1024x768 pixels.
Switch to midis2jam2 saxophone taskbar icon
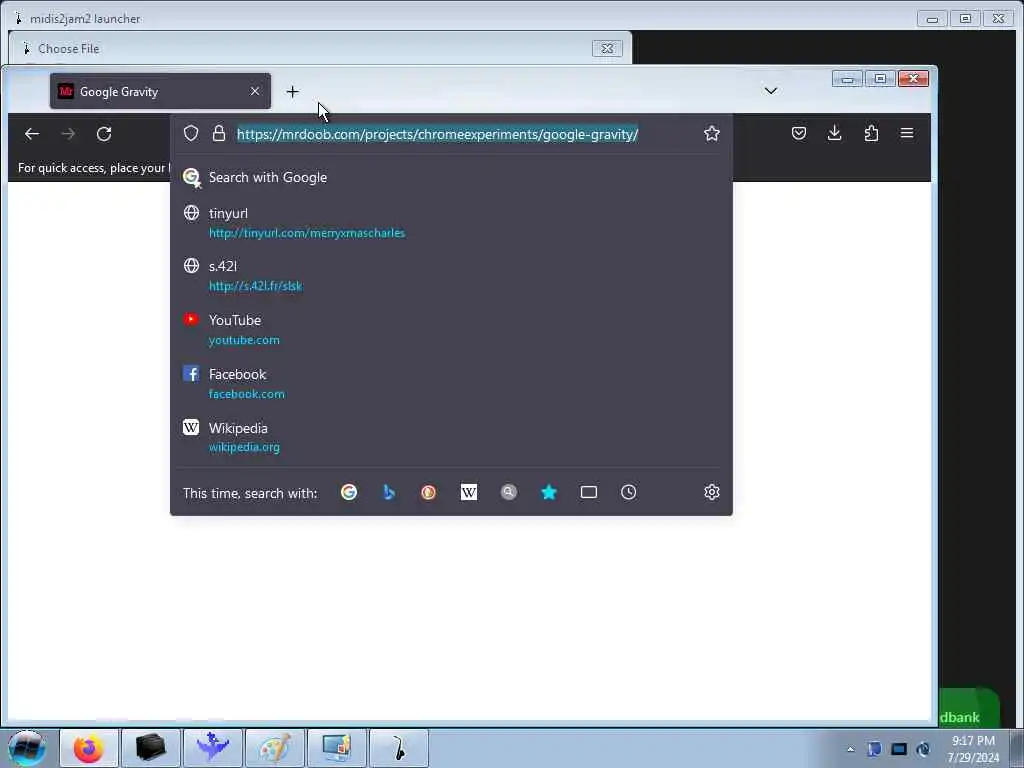pos(398,748)
